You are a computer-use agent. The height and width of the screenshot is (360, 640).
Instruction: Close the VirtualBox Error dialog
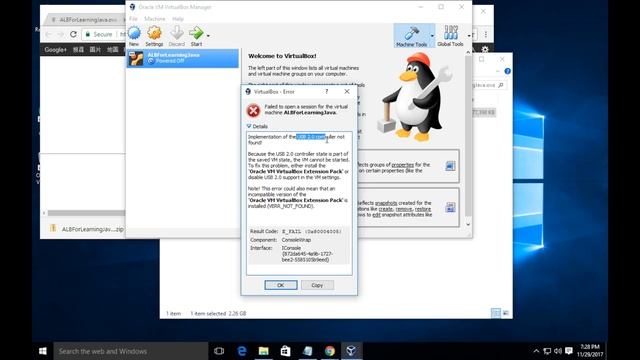click(x=347, y=91)
